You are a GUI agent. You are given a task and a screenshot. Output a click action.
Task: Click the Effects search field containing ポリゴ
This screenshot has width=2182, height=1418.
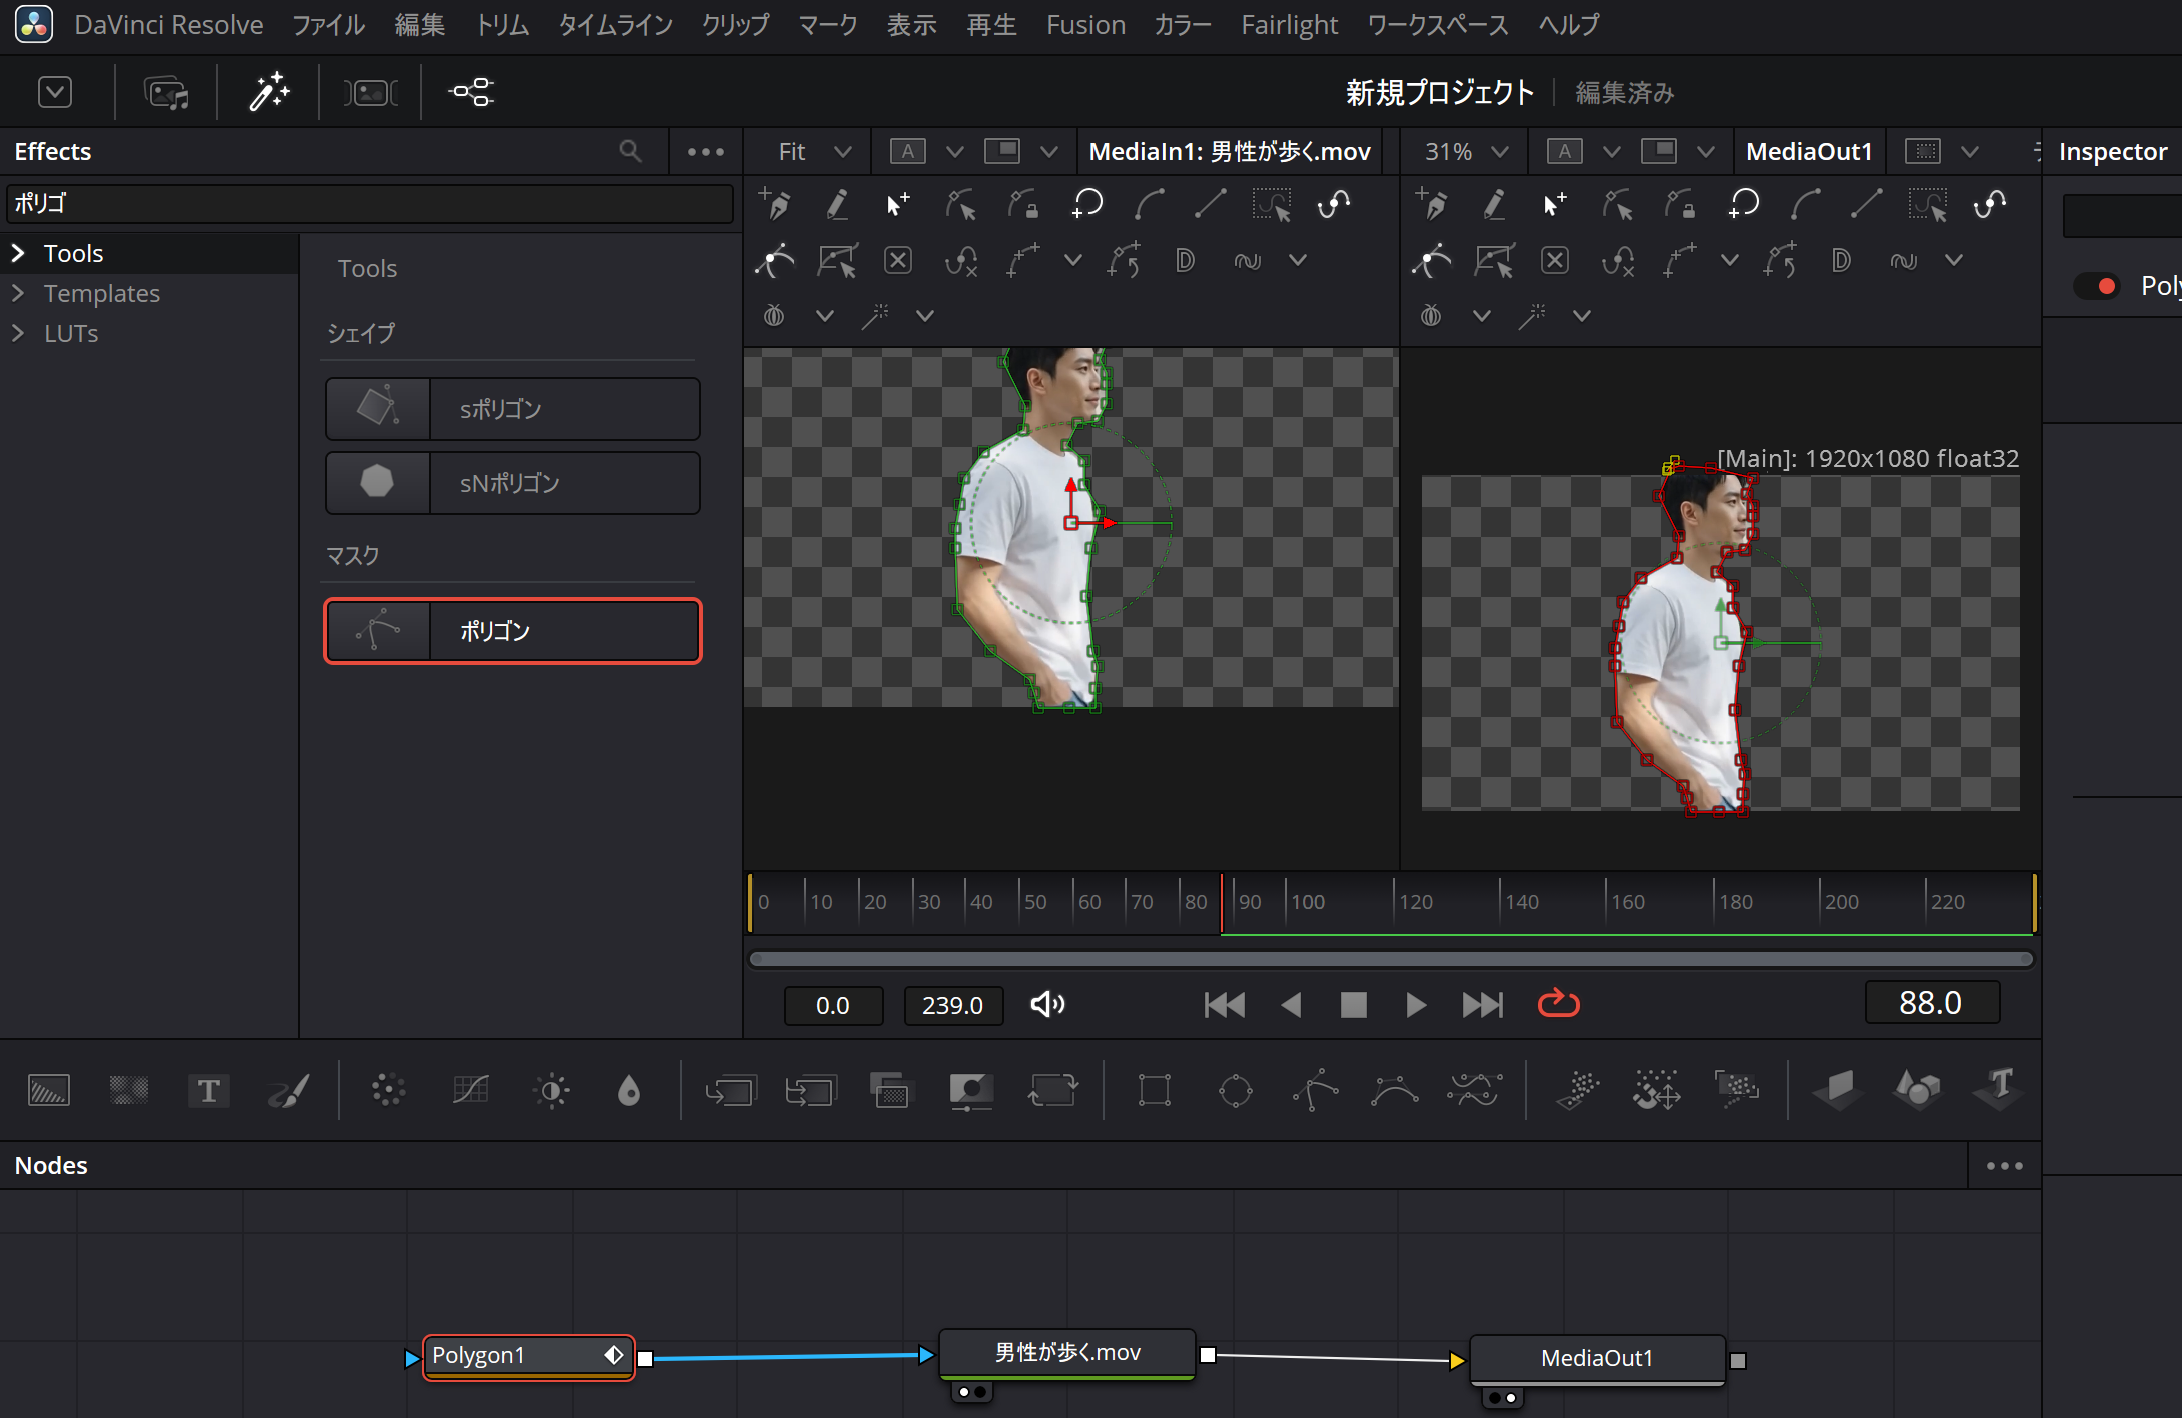370,204
